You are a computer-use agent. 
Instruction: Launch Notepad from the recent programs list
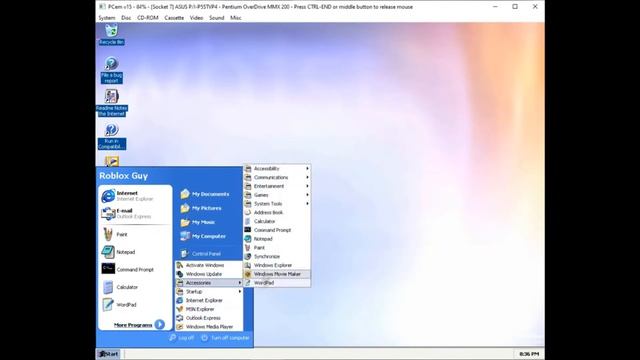point(135,252)
